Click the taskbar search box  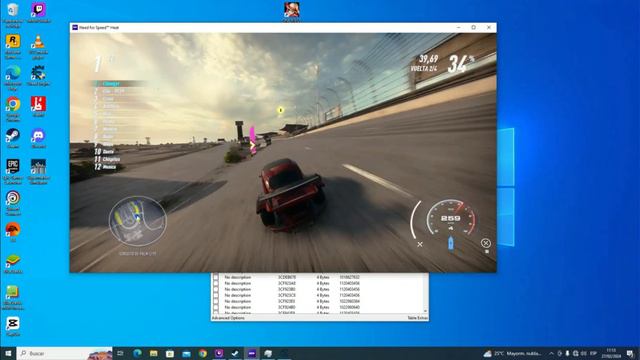tap(64, 353)
